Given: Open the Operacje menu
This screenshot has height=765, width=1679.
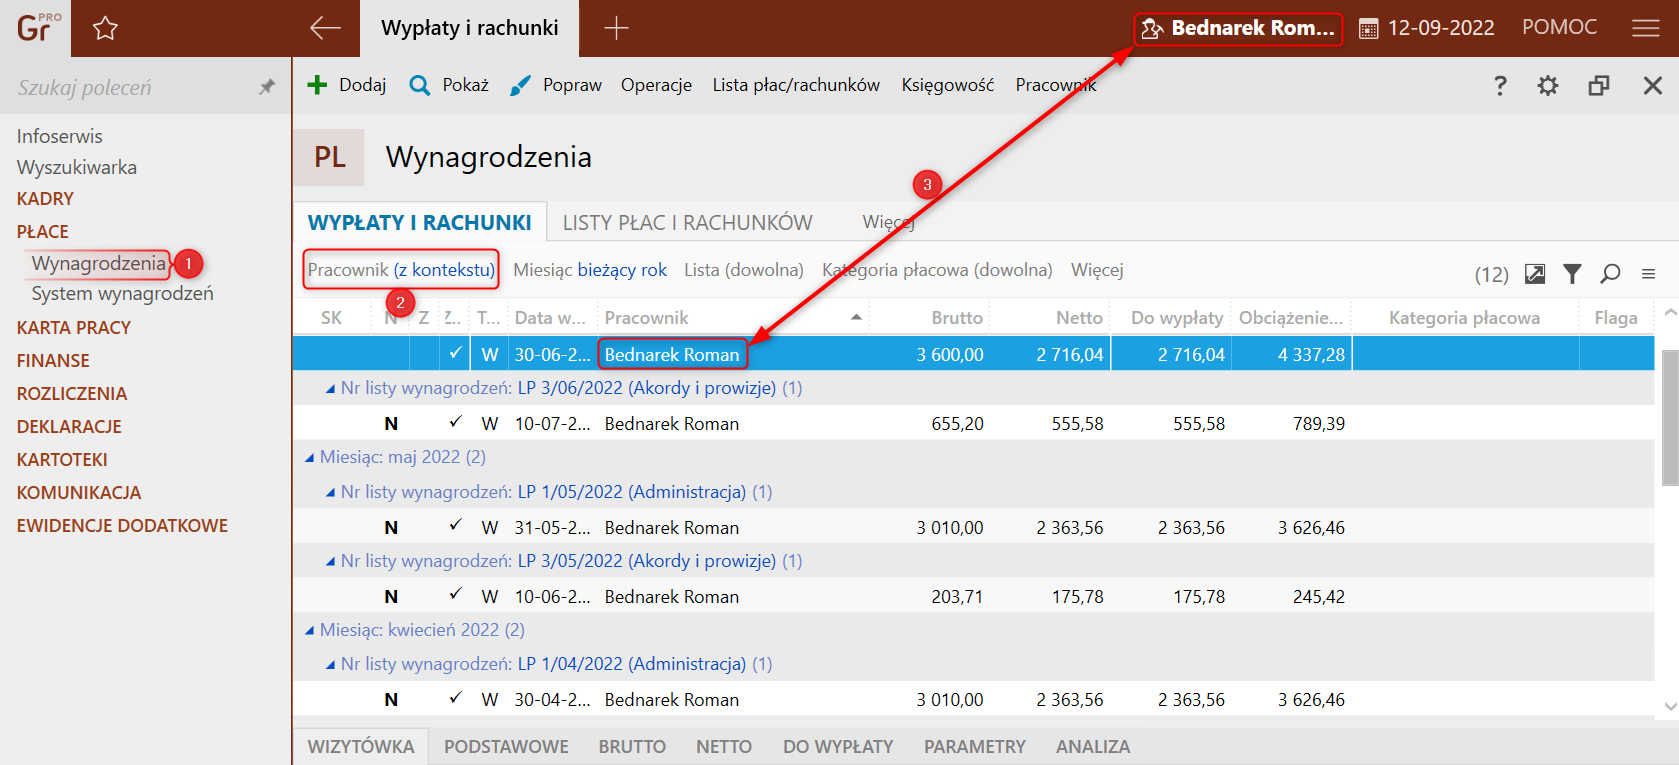Looking at the screenshot, I should tap(656, 85).
